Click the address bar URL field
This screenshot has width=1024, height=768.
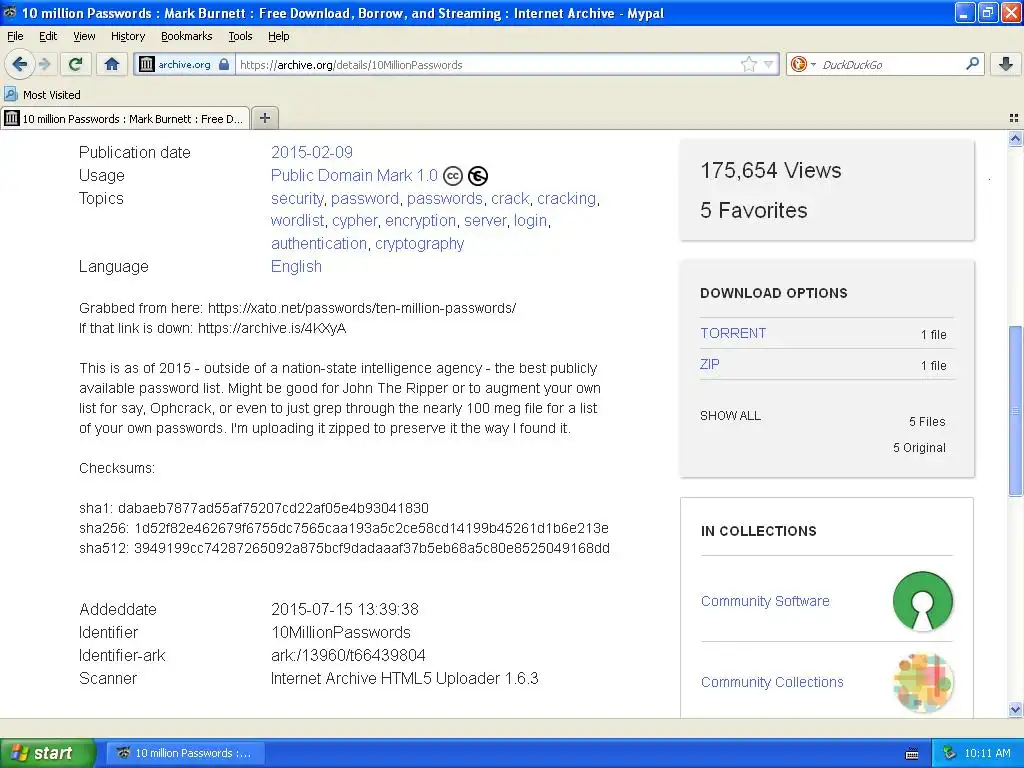pos(487,64)
